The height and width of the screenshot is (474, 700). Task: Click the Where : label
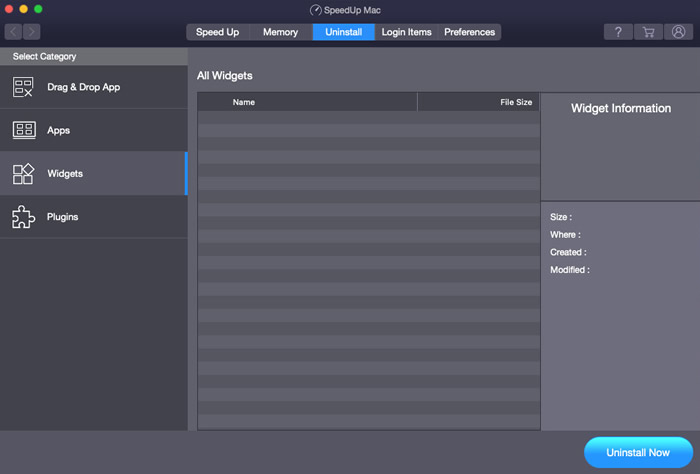[565, 235]
